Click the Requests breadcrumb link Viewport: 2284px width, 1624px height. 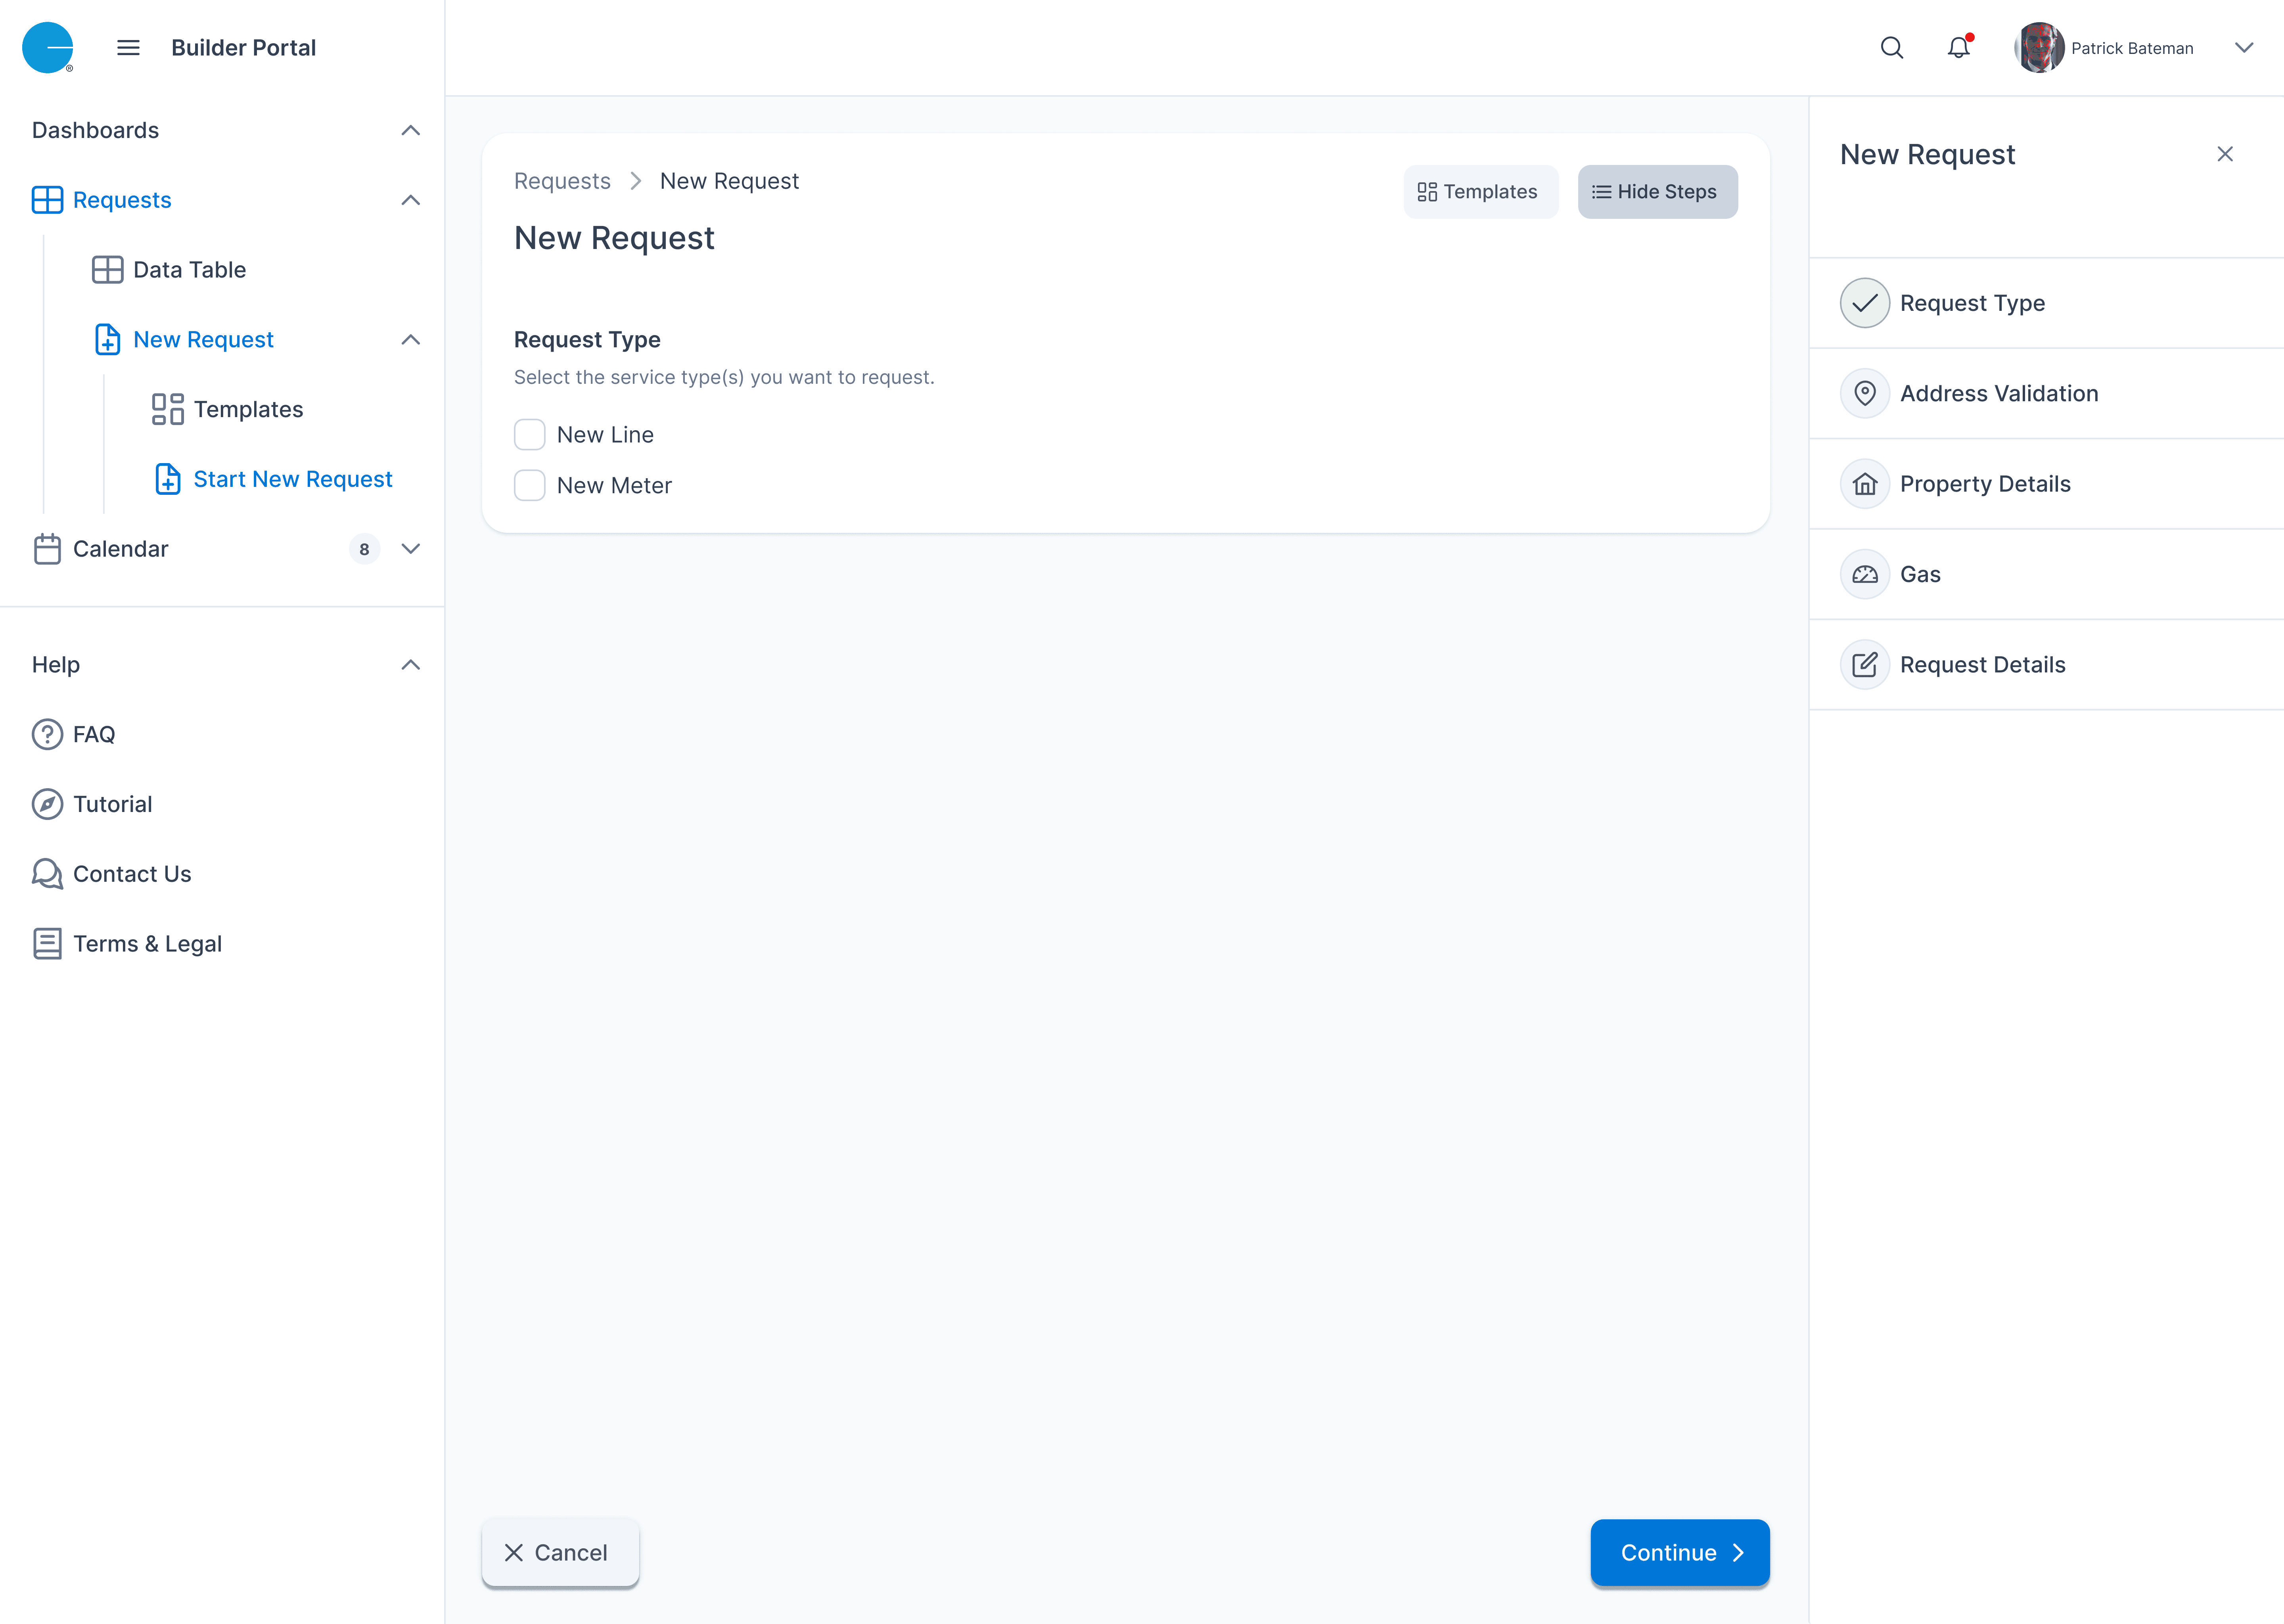tap(561, 181)
